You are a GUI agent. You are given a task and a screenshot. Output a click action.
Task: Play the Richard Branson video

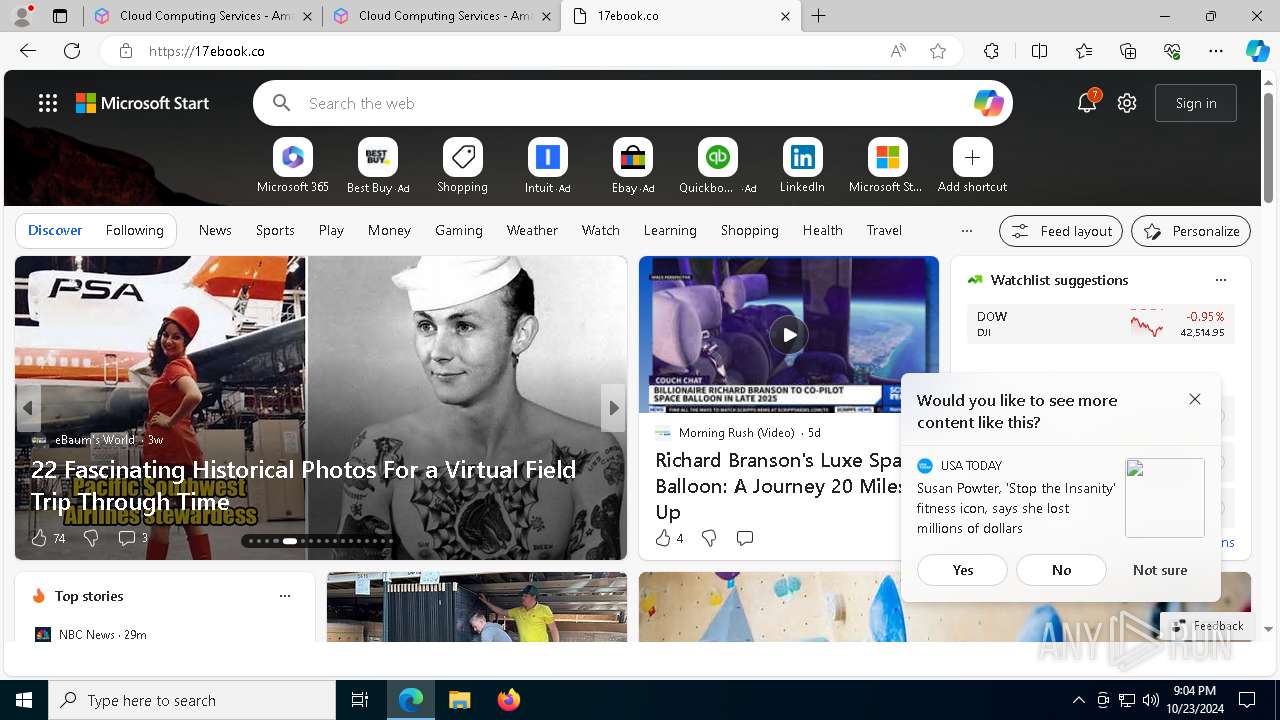pyautogui.click(x=789, y=335)
